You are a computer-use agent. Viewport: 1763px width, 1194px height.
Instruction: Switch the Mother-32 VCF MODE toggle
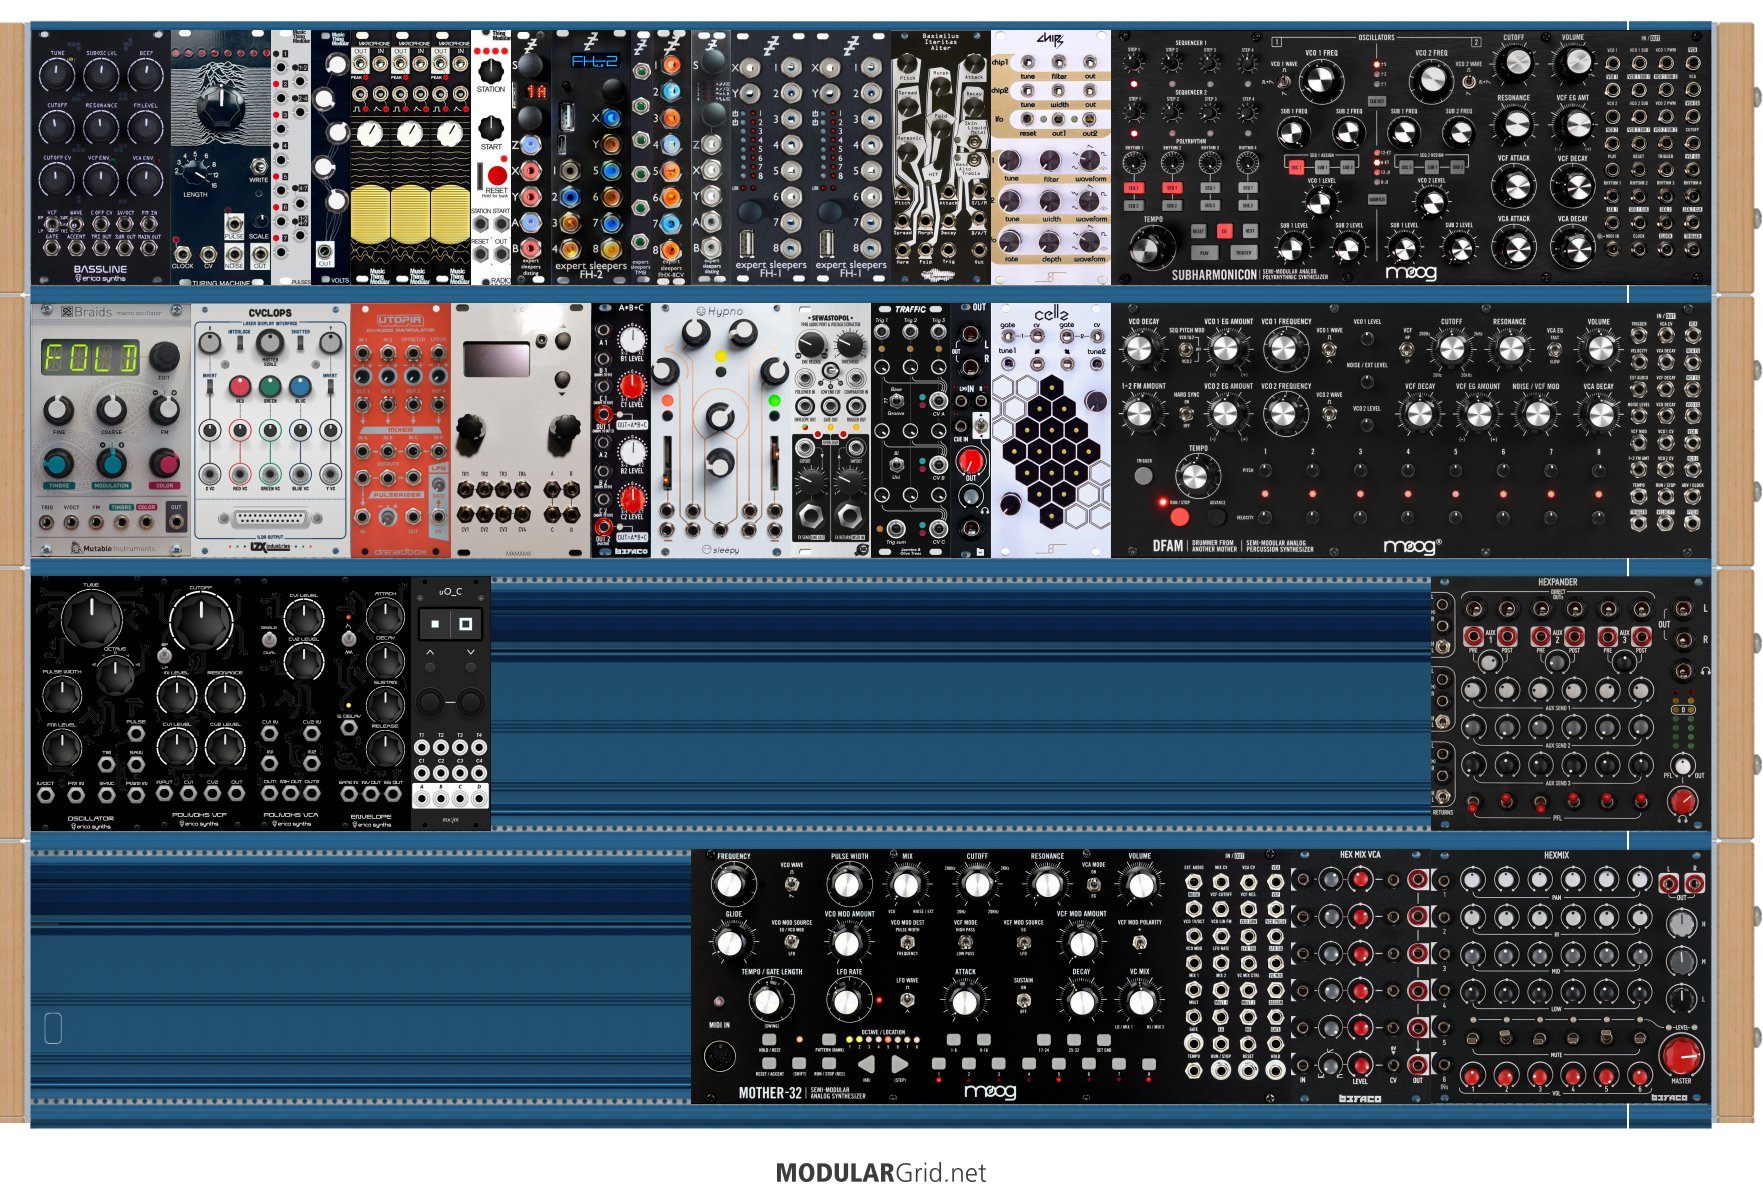point(965,942)
